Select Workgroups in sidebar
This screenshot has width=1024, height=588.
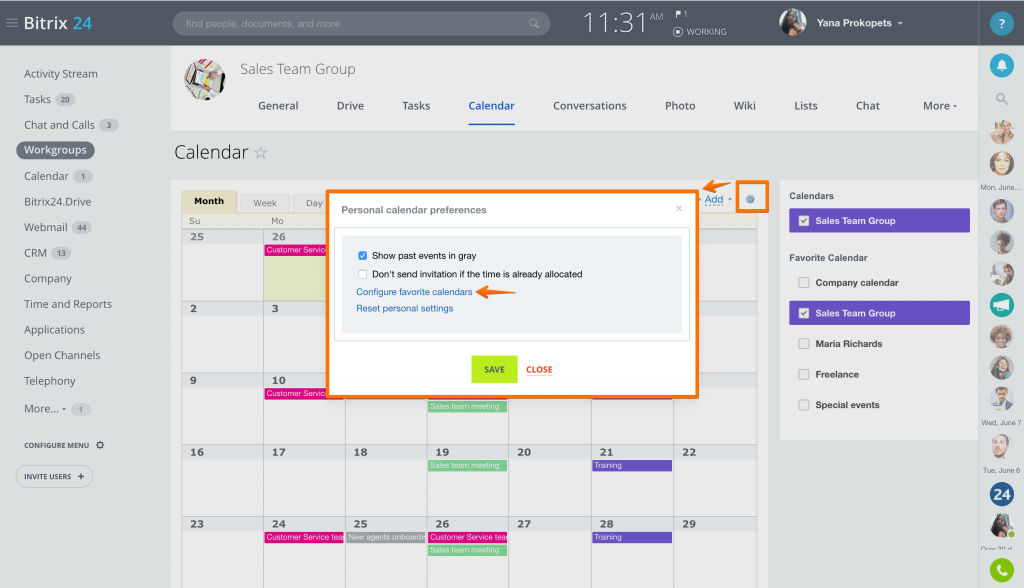[56, 150]
